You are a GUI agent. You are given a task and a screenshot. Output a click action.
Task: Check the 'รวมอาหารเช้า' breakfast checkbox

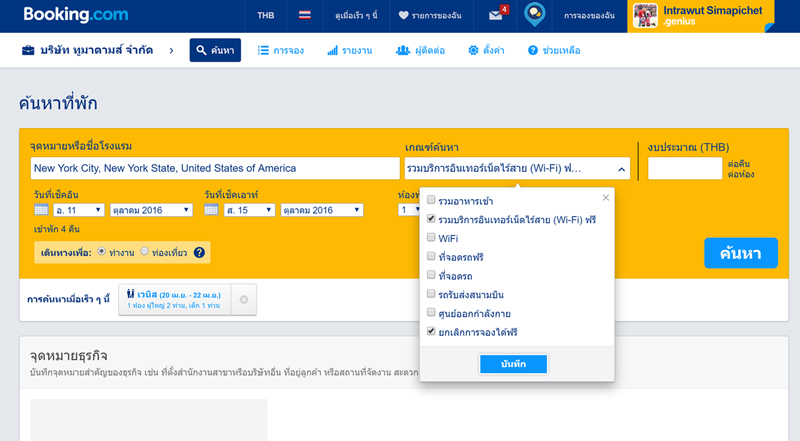point(431,201)
